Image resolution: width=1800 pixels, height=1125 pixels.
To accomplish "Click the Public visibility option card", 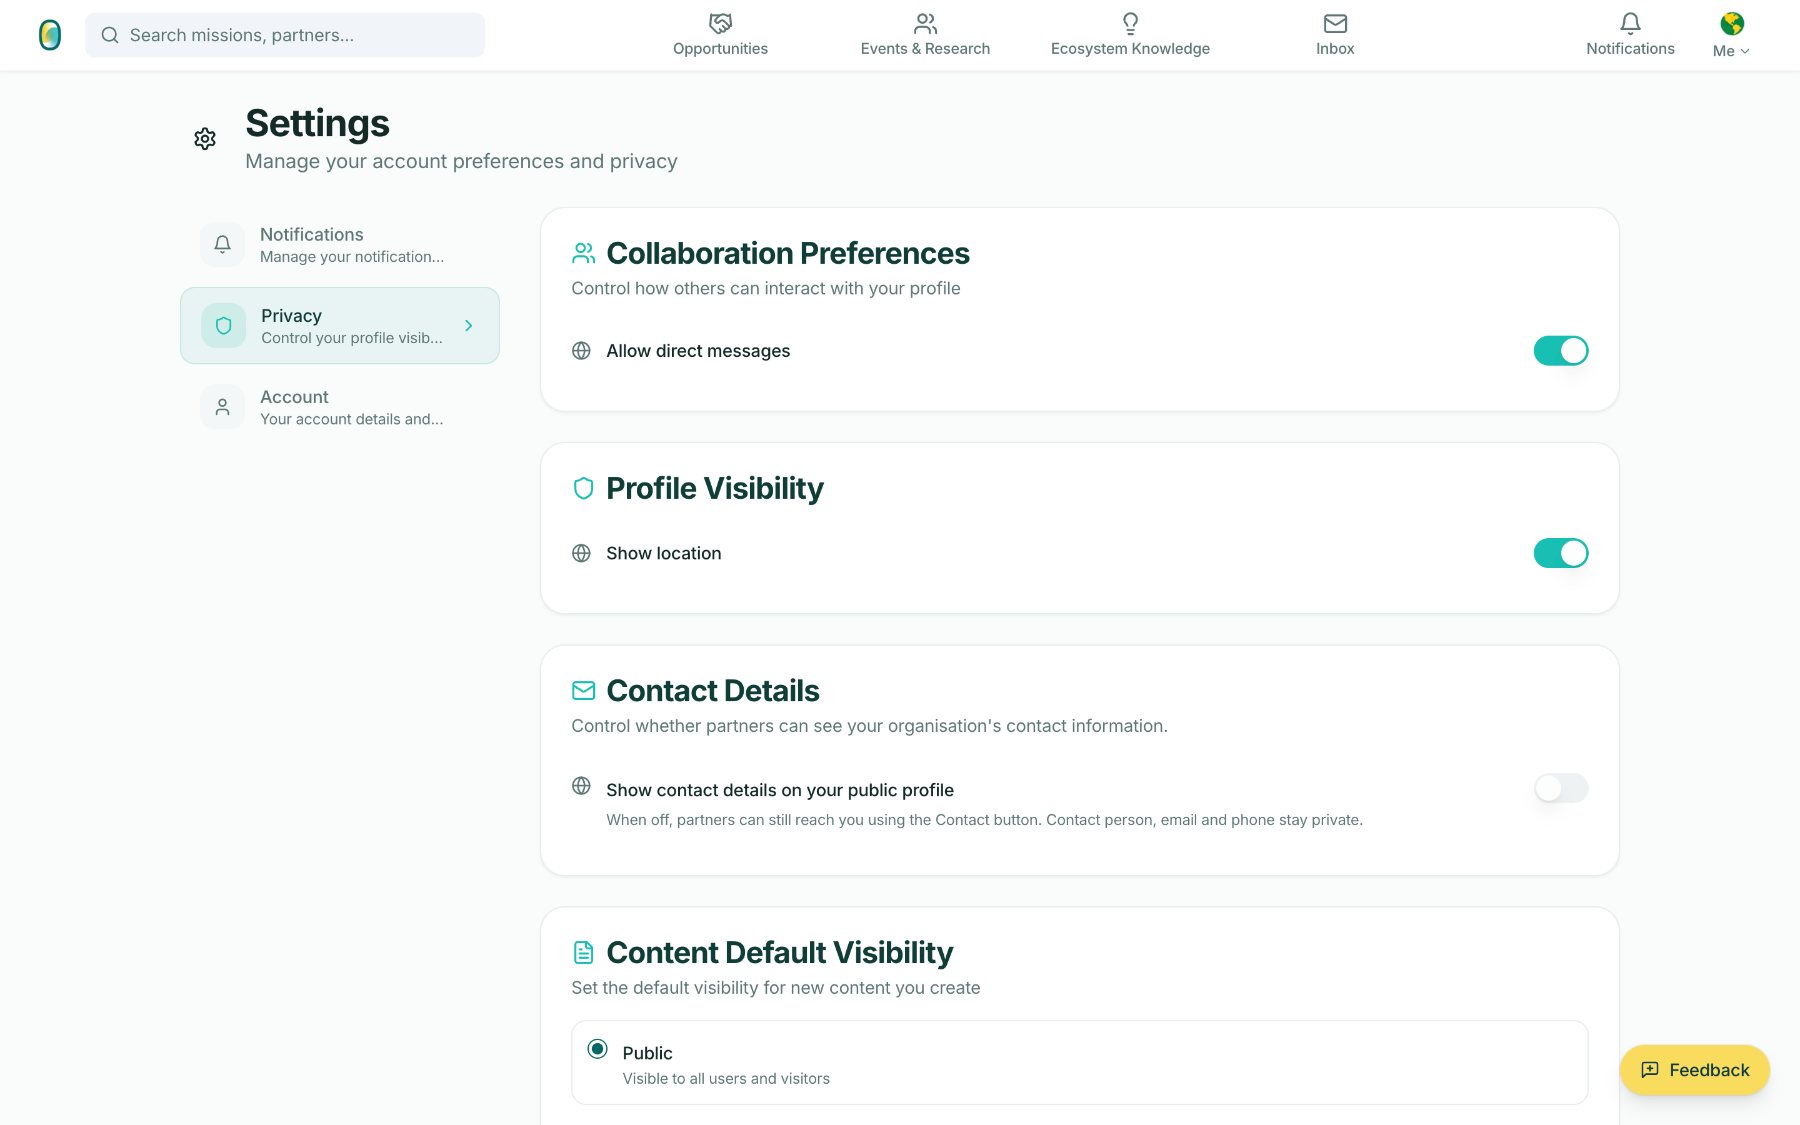I will click(x=1079, y=1063).
